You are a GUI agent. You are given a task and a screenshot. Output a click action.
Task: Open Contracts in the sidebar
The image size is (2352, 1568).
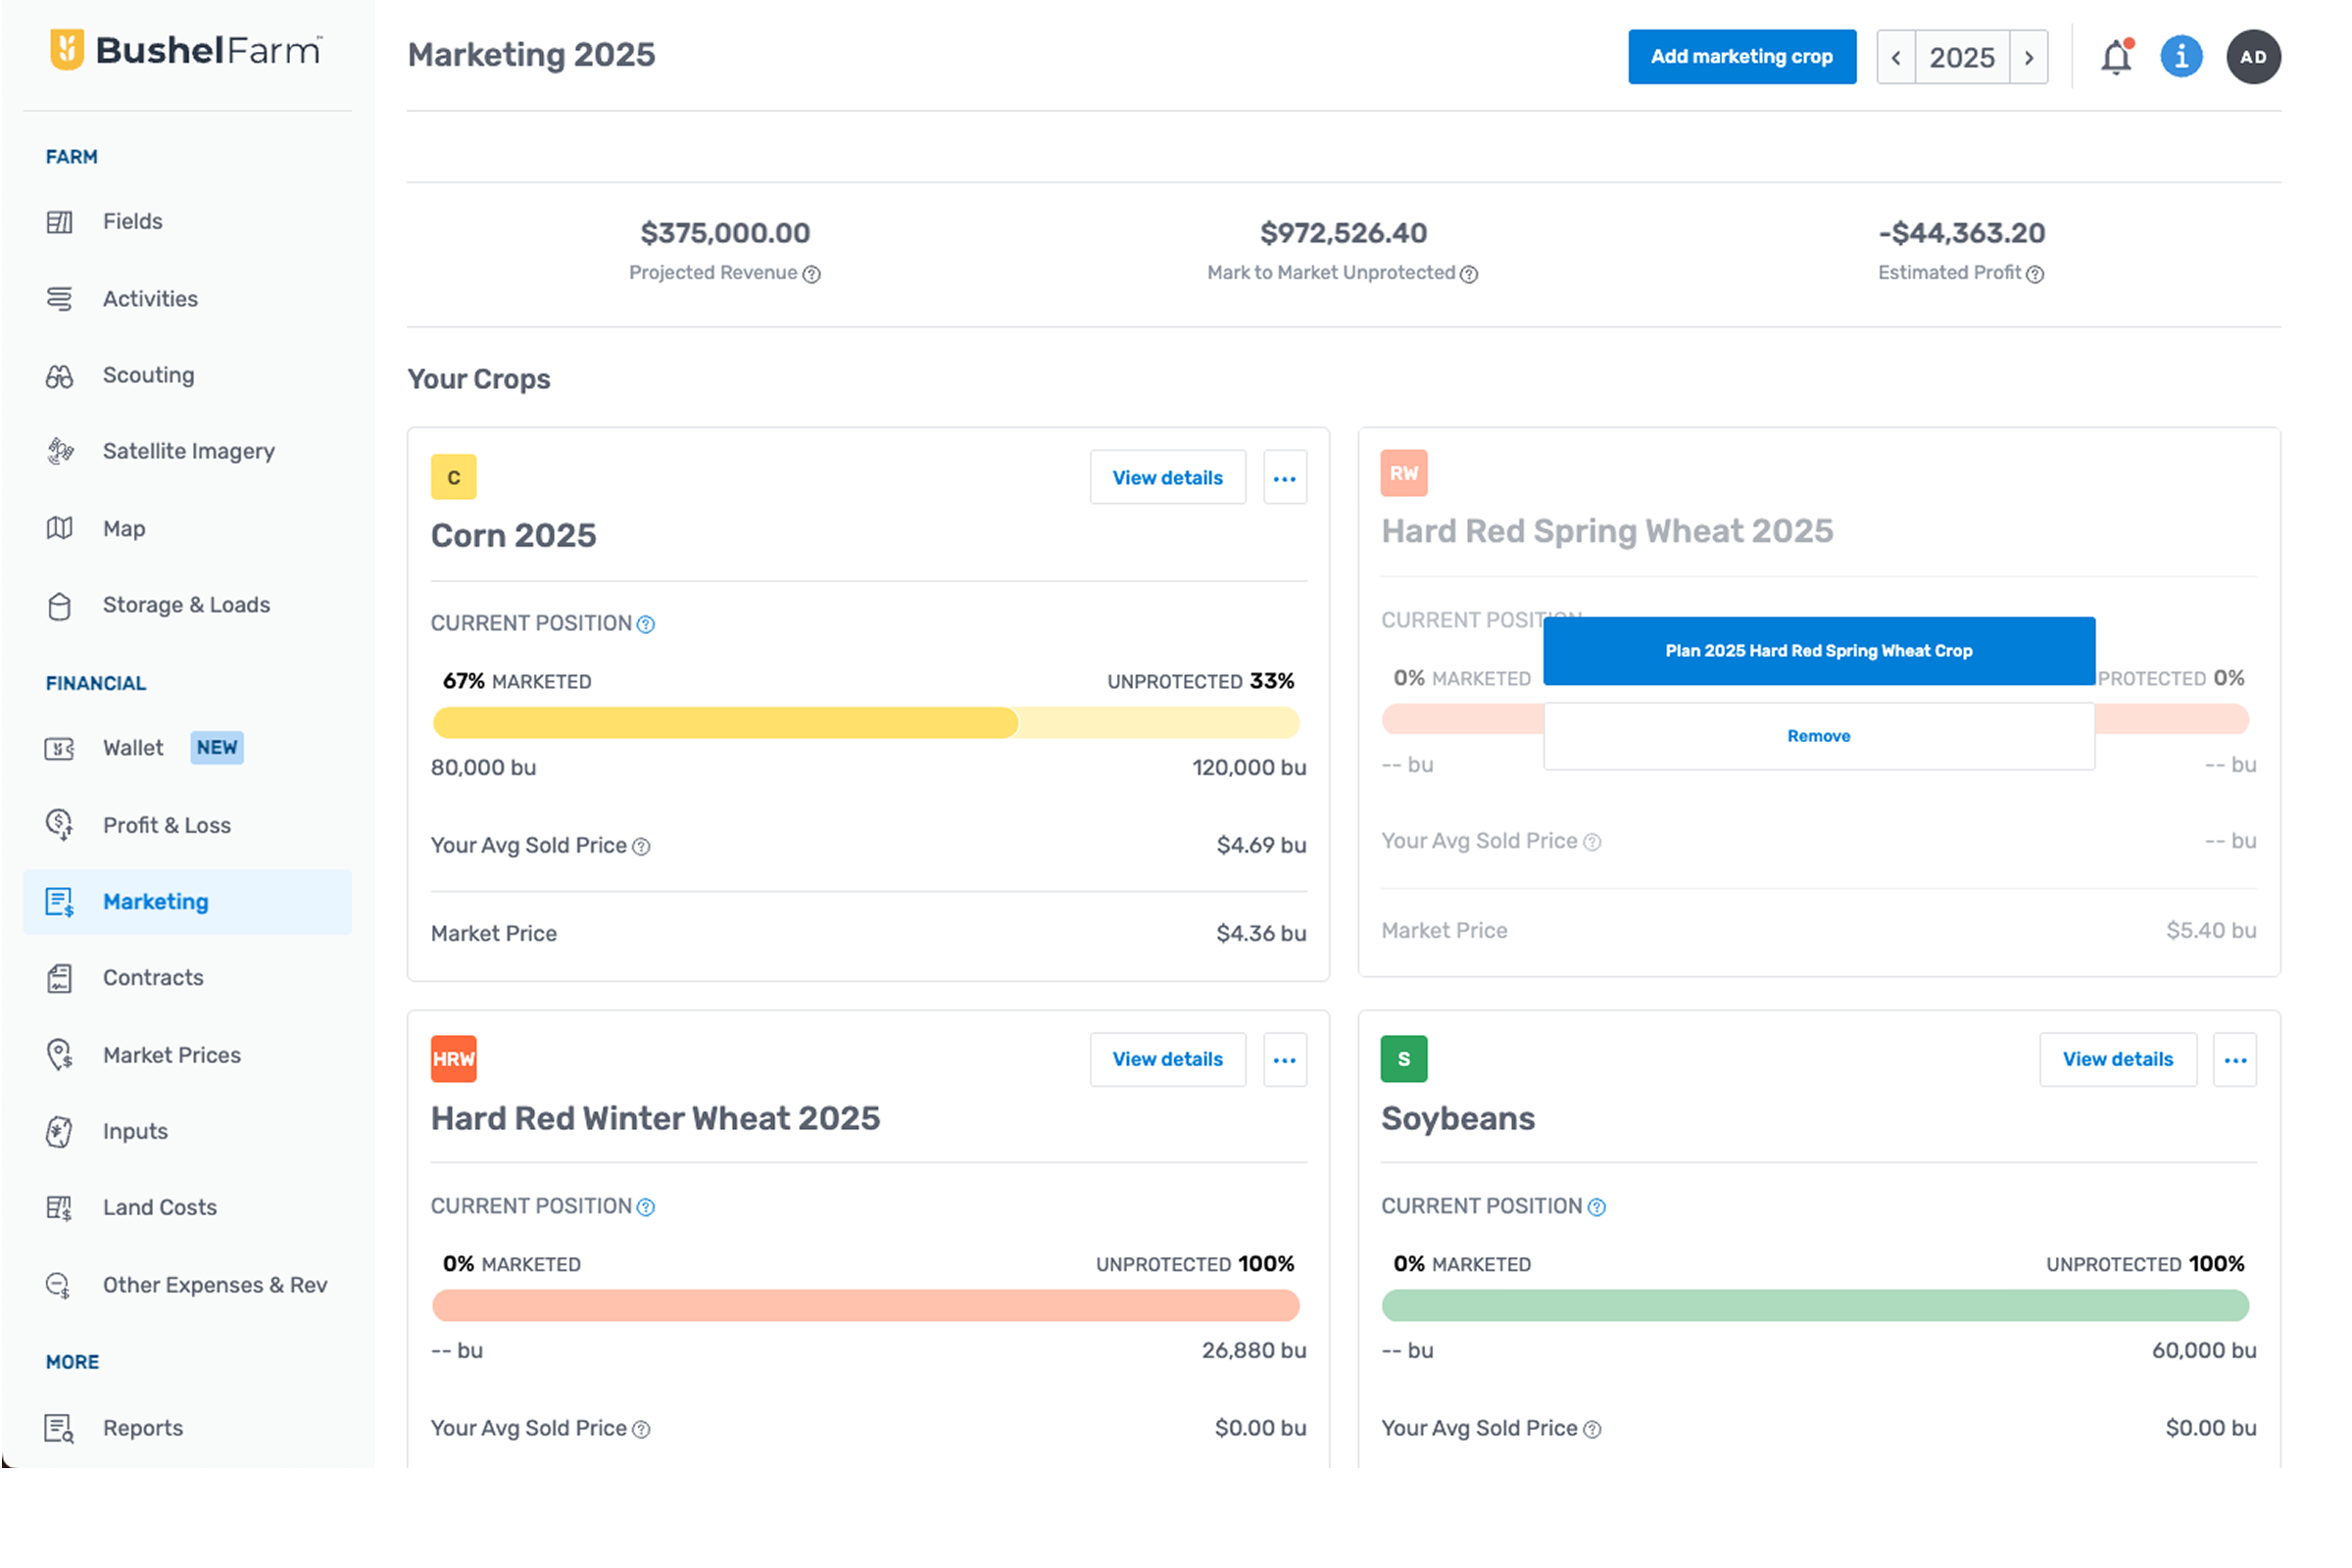pos(153,978)
